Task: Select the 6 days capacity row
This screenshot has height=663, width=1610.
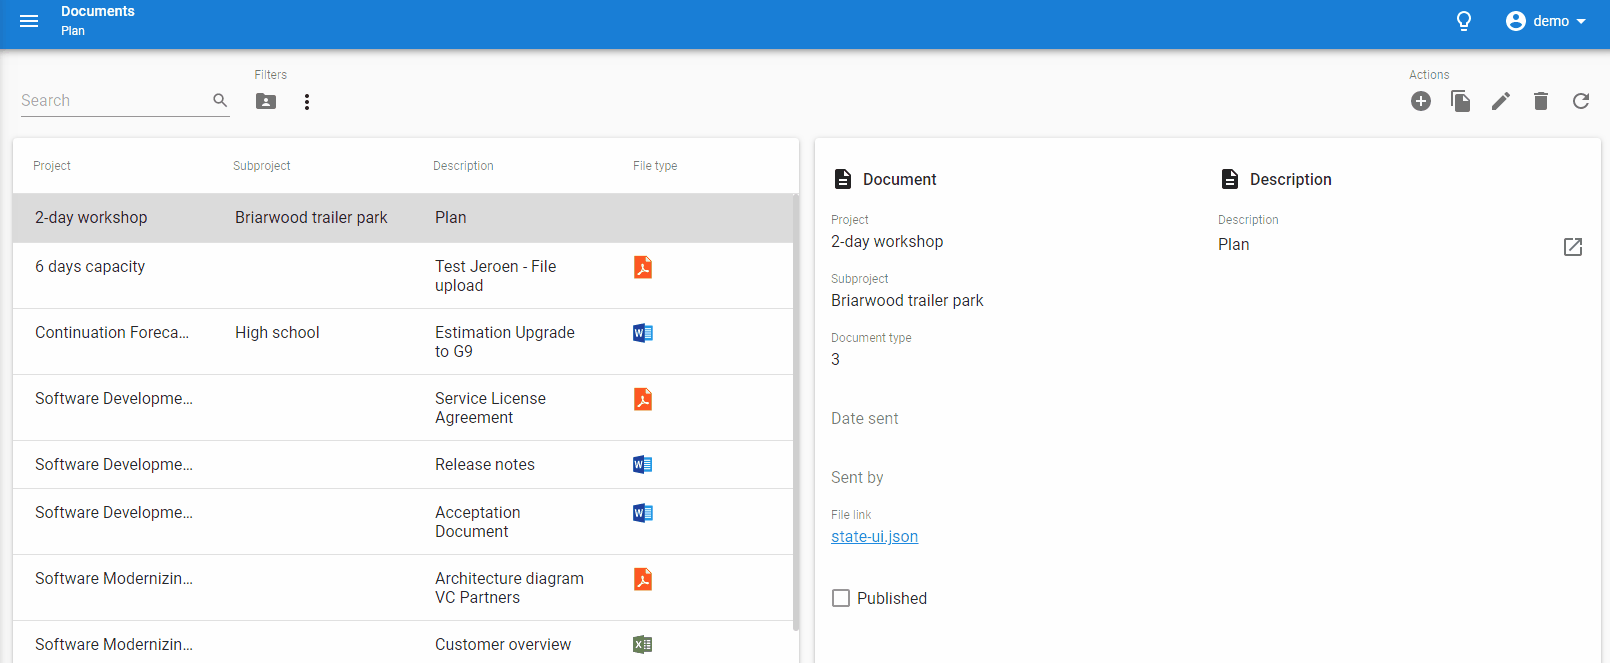Action: 403,276
